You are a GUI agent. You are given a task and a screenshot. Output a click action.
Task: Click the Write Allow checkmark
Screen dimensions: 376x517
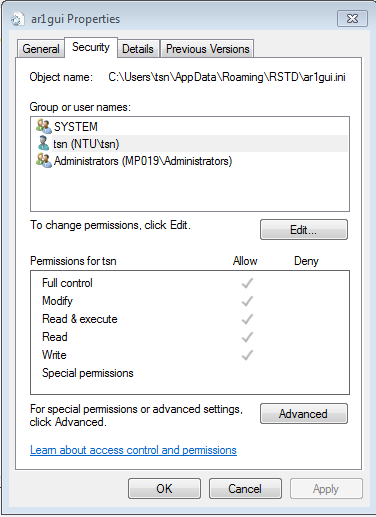tap(247, 355)
